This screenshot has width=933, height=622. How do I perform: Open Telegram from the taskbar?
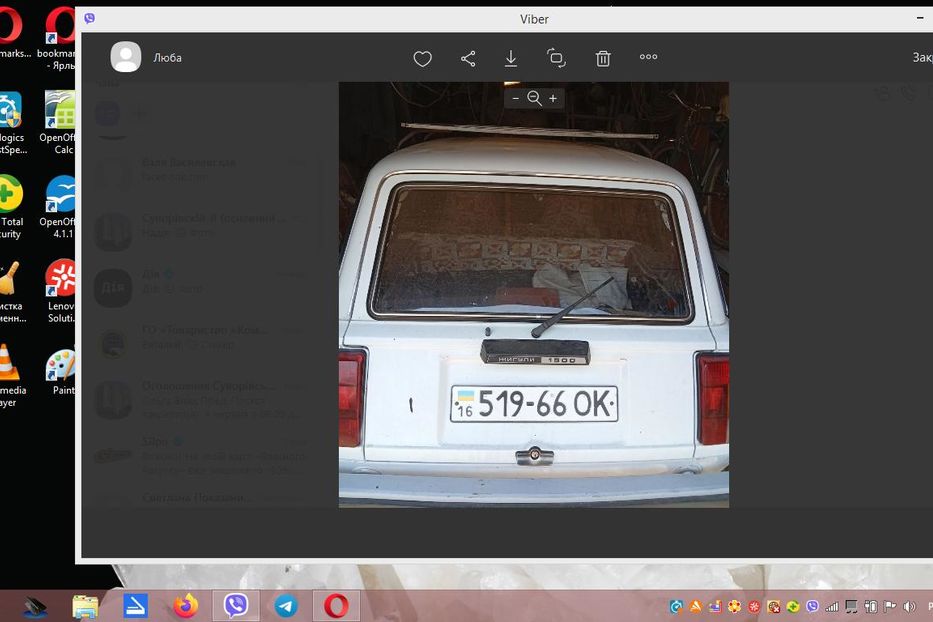pos(286,606)
